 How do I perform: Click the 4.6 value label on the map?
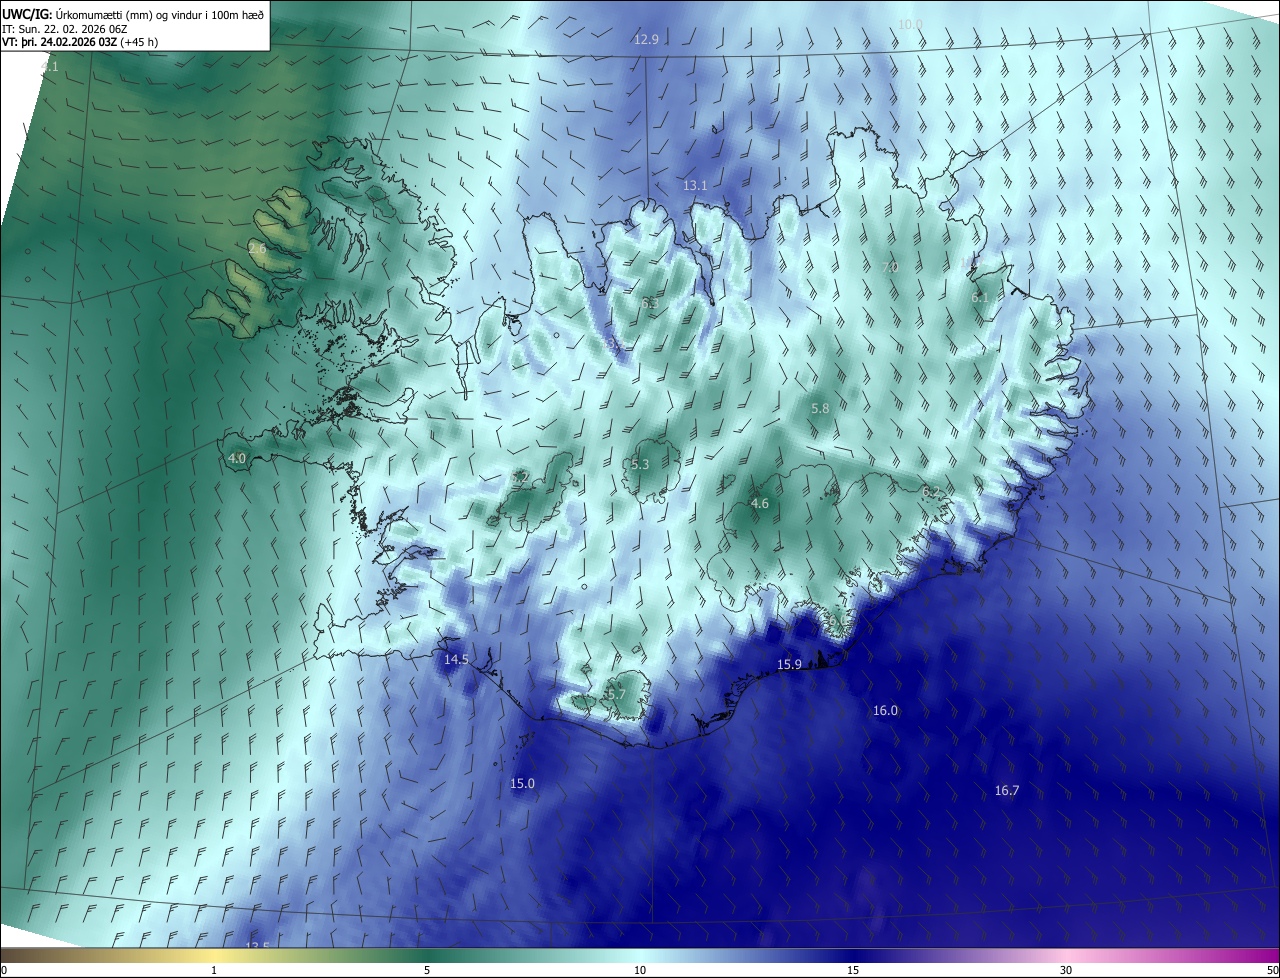(x=760, y=504)
